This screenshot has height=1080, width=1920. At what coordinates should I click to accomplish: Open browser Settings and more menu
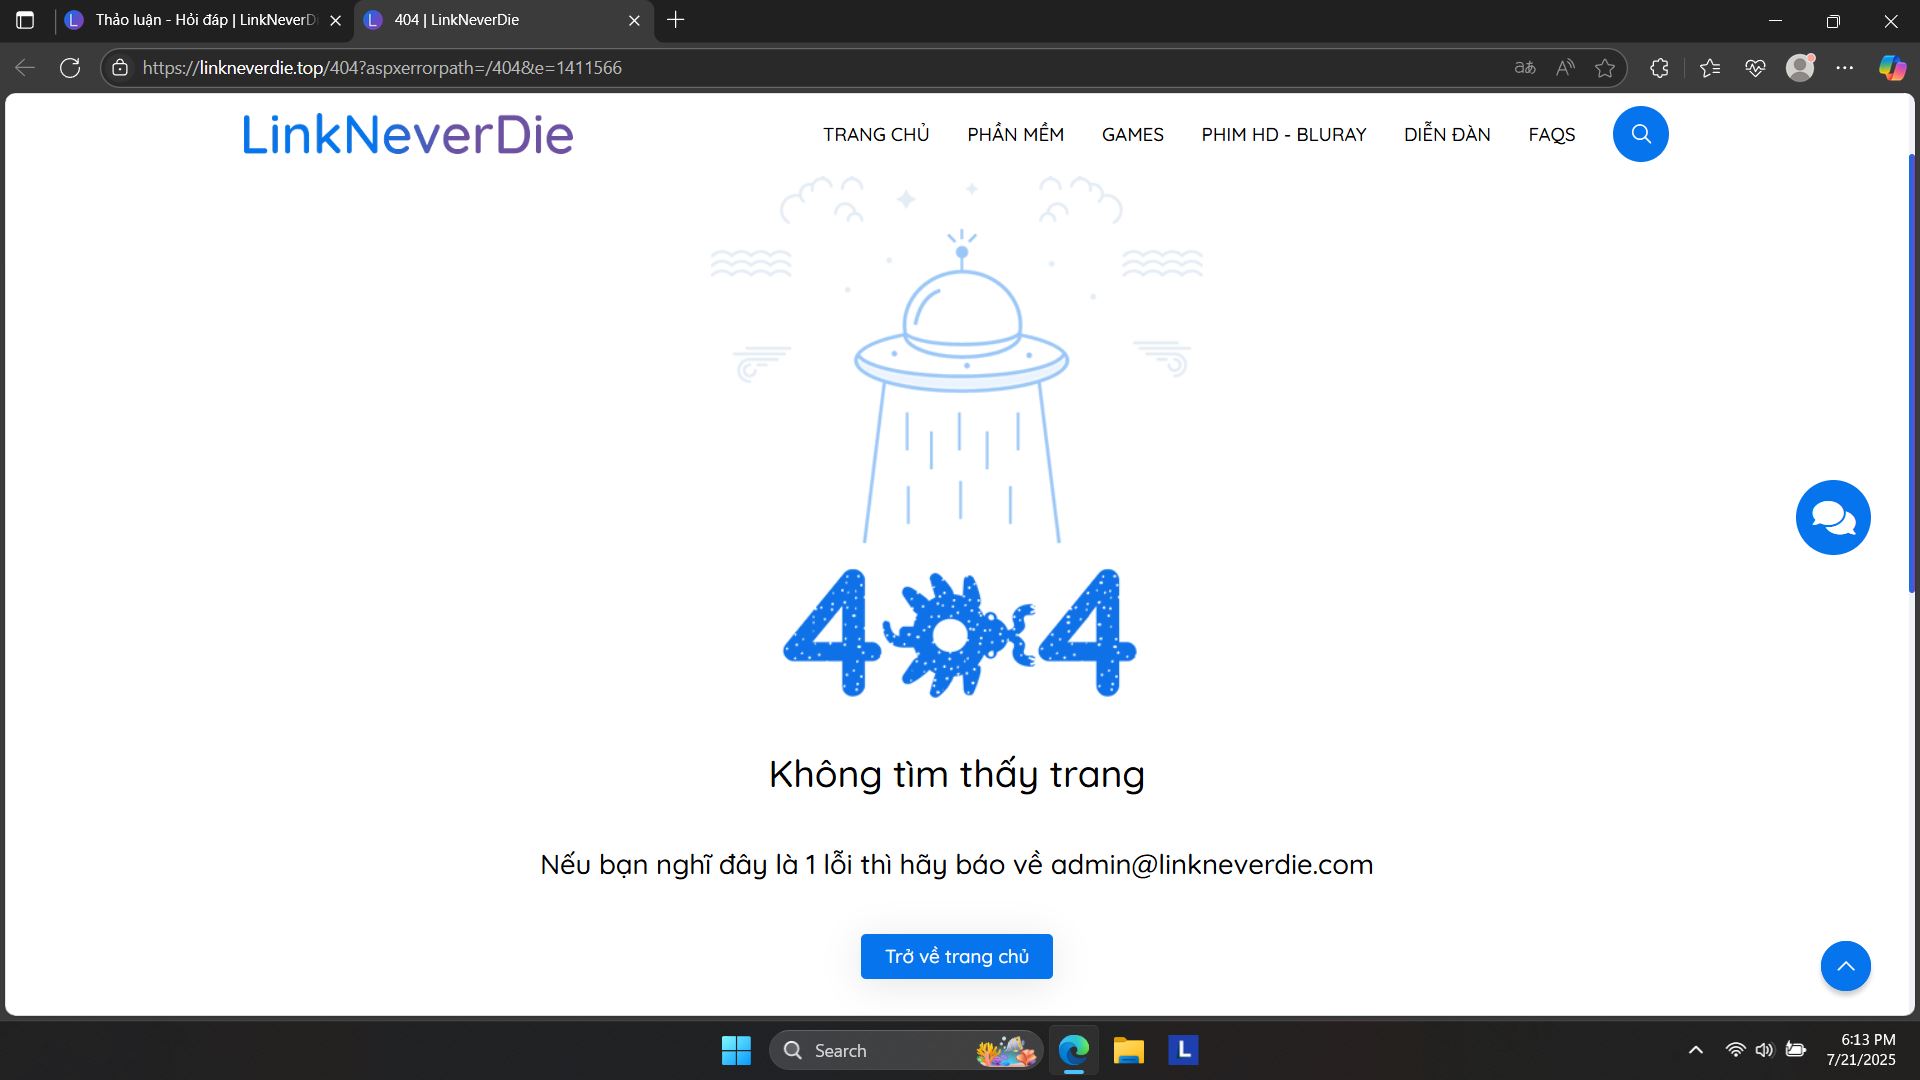coord(1845,68)
